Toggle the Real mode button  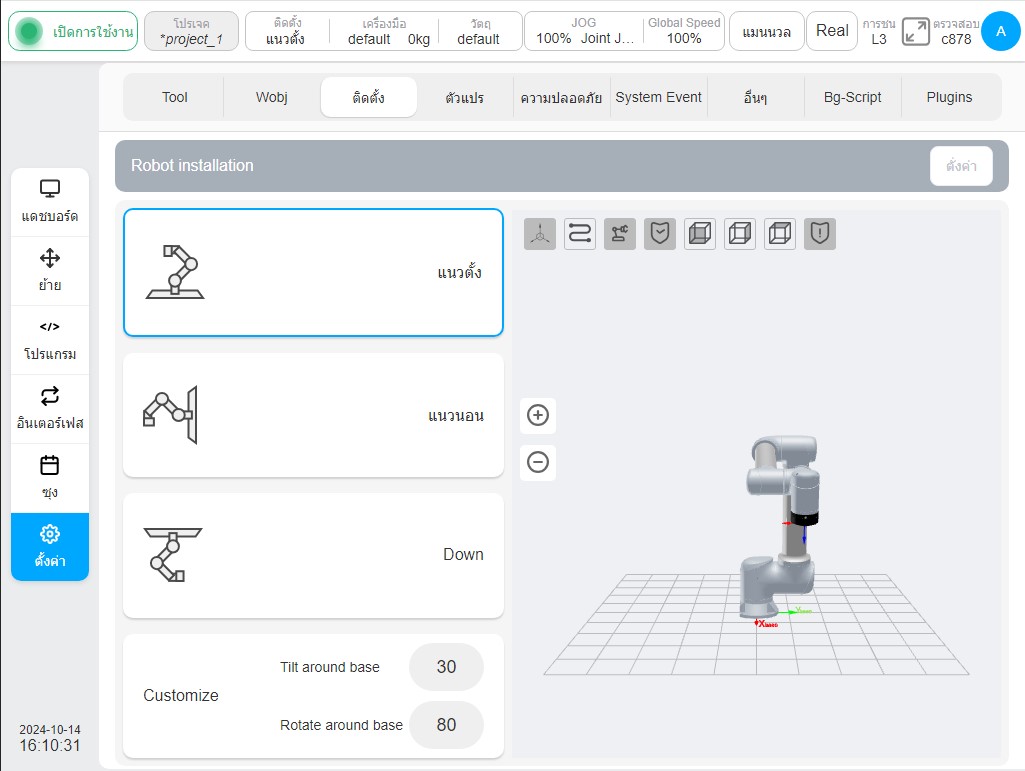[832, 31]
